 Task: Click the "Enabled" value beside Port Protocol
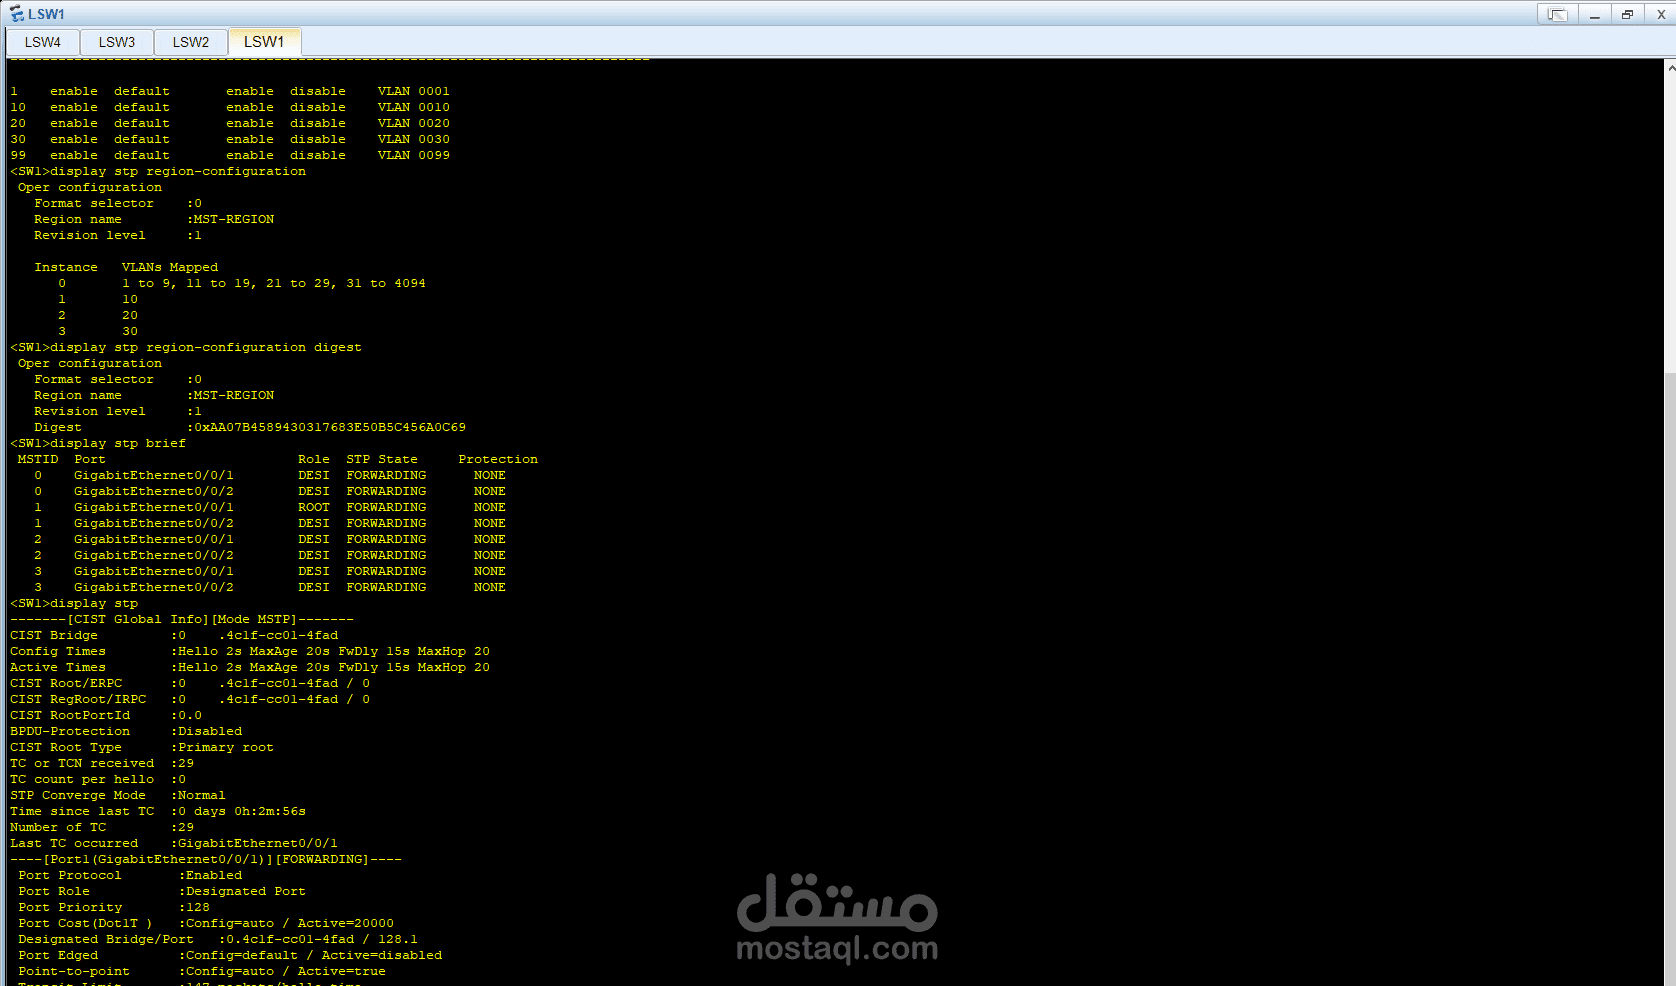pos(214,875)
